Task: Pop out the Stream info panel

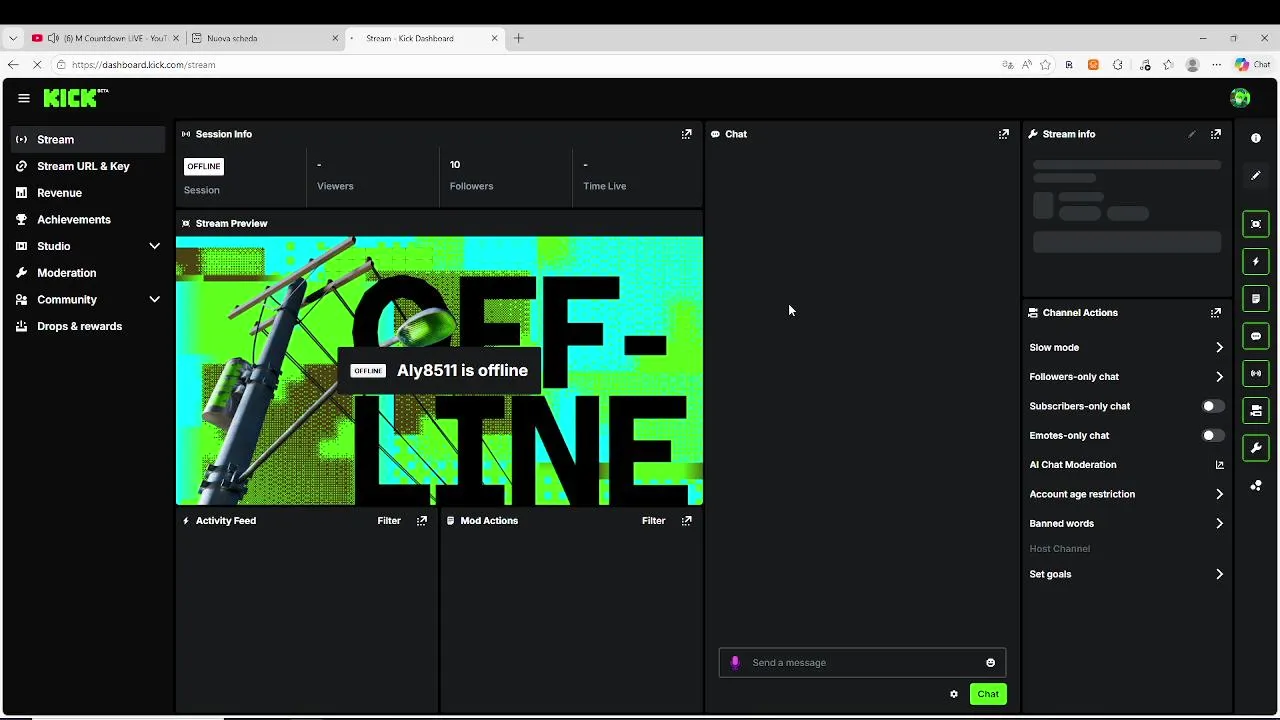Action: (x=1215, y=134)
